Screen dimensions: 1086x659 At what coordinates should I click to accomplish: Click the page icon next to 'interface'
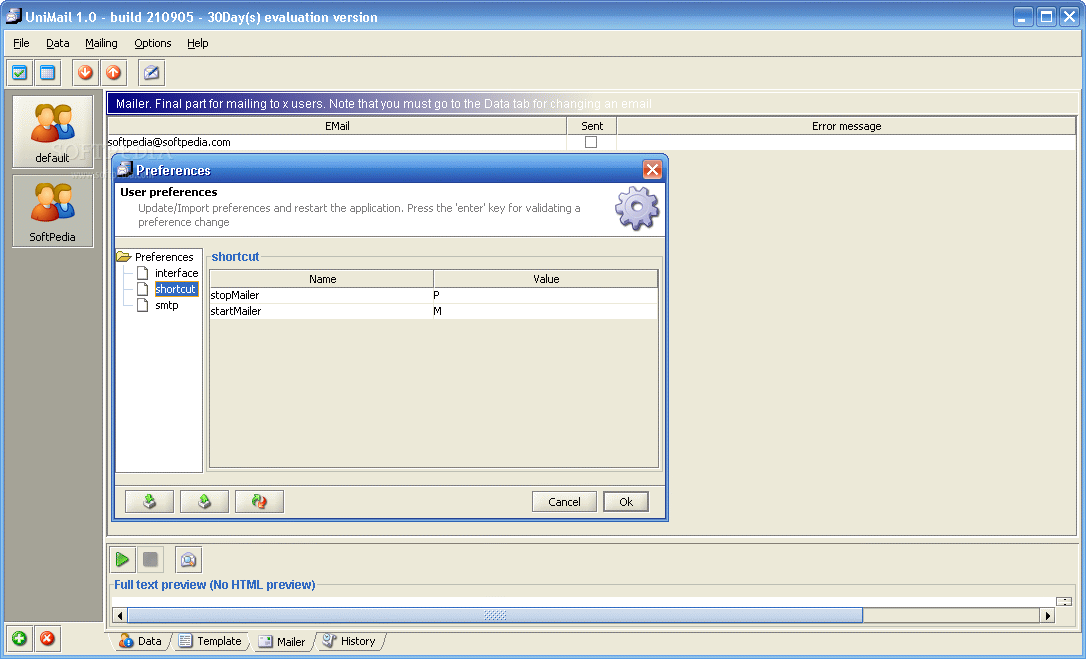pos(143,273)
